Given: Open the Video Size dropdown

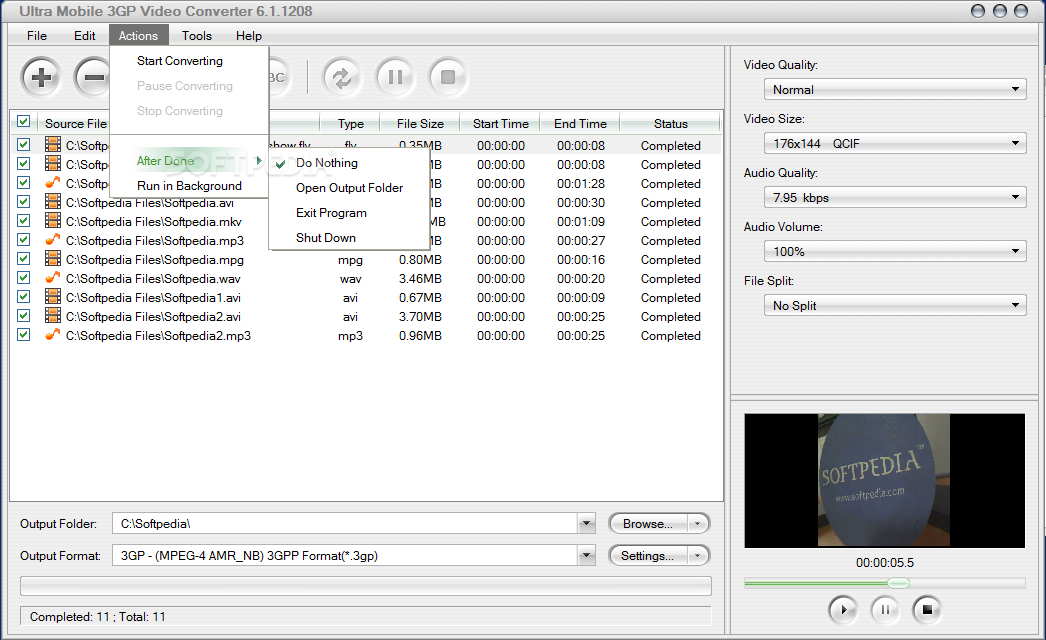Looking at the screenshot, I should 895,143.
